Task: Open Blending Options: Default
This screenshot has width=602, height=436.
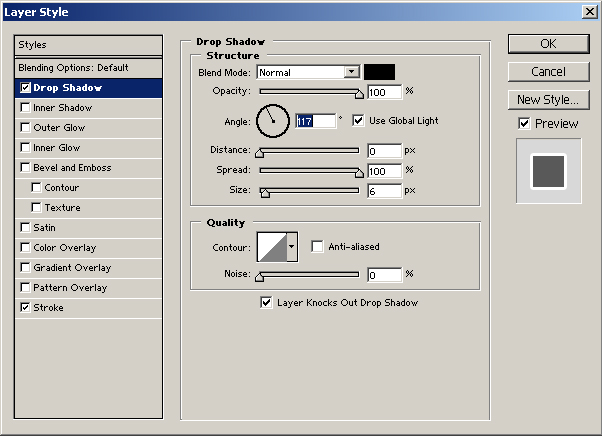Action: pyautogui.click(x=88, y=68)
